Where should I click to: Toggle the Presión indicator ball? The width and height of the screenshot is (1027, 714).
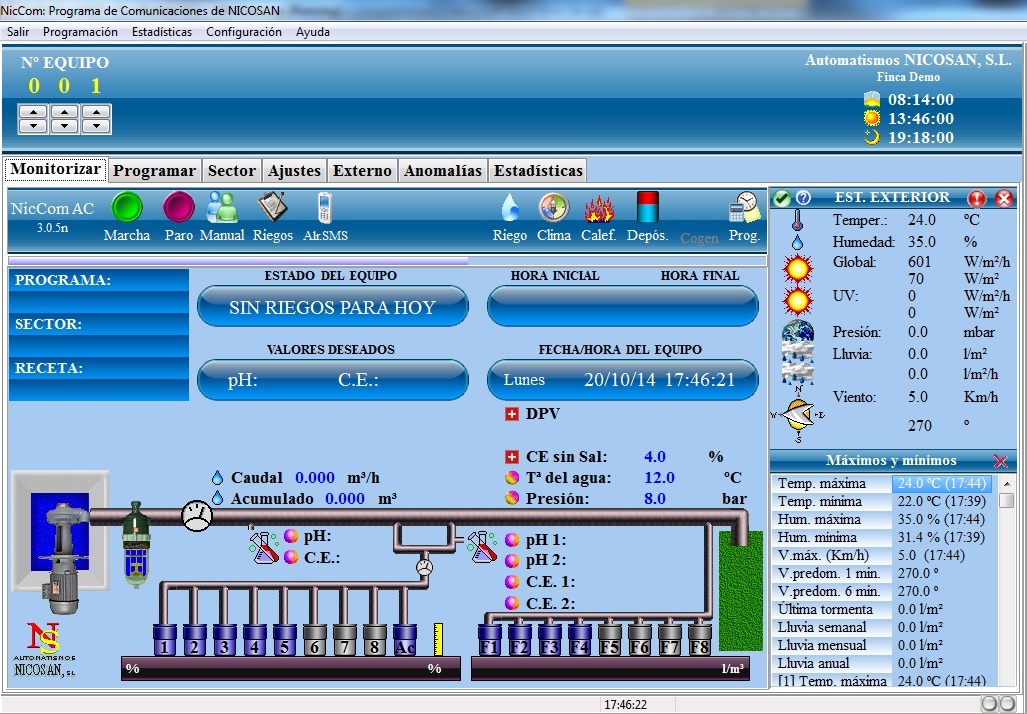(x=512, y=498)
